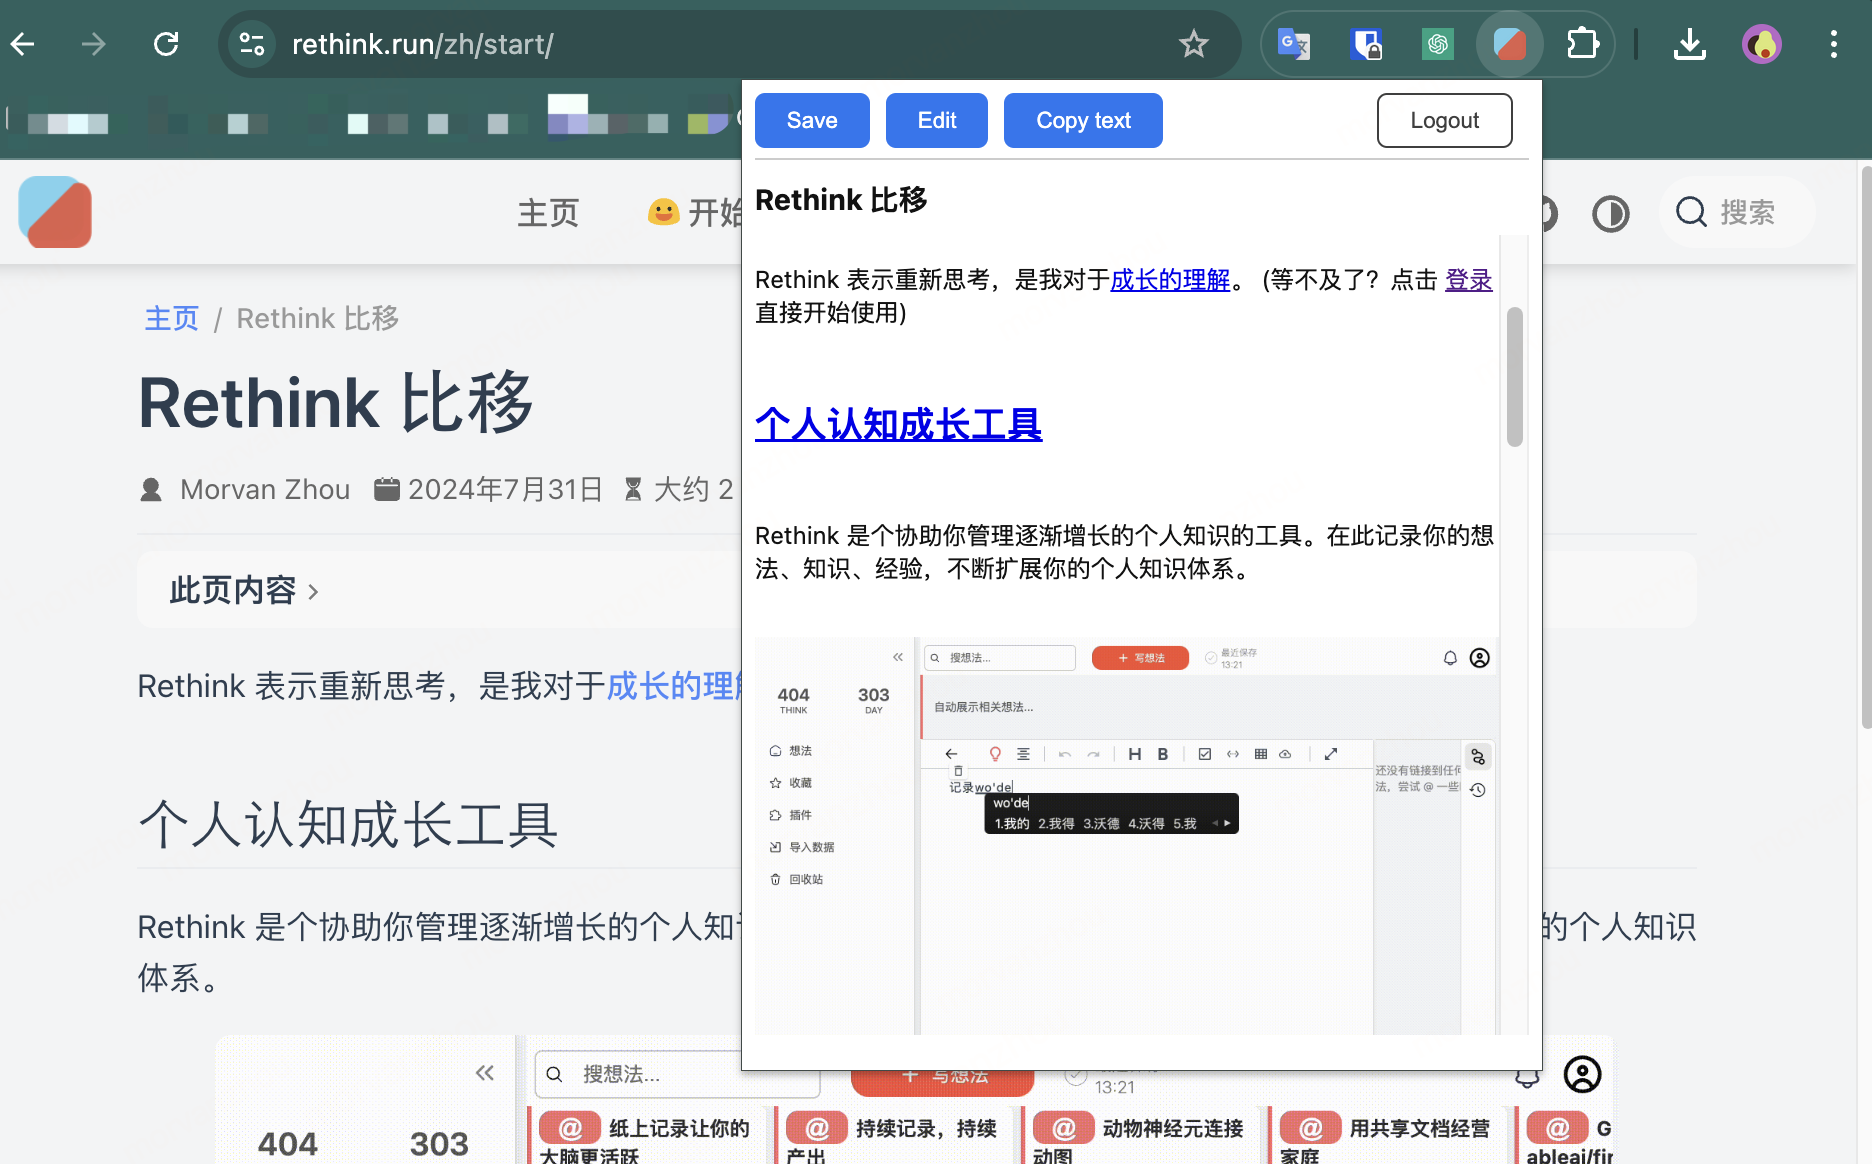The image size is (1872, 1164).
Task: Open the 个人认知成长工具 heading link
Action: (x=898, y=424)
